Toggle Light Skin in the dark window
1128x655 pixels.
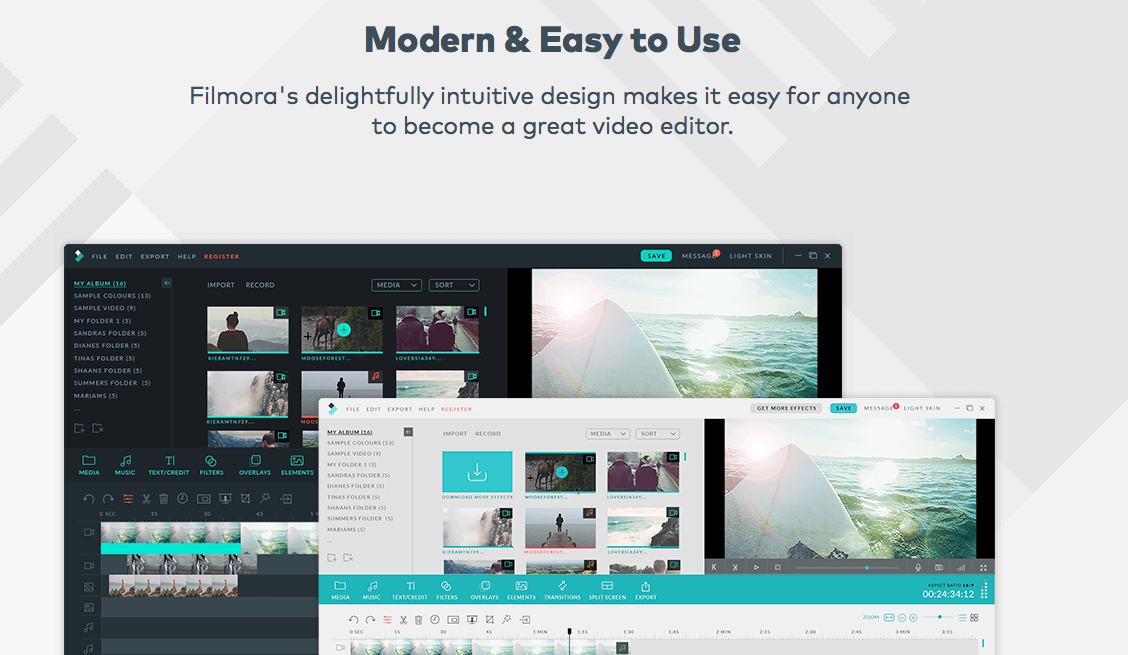750,256
